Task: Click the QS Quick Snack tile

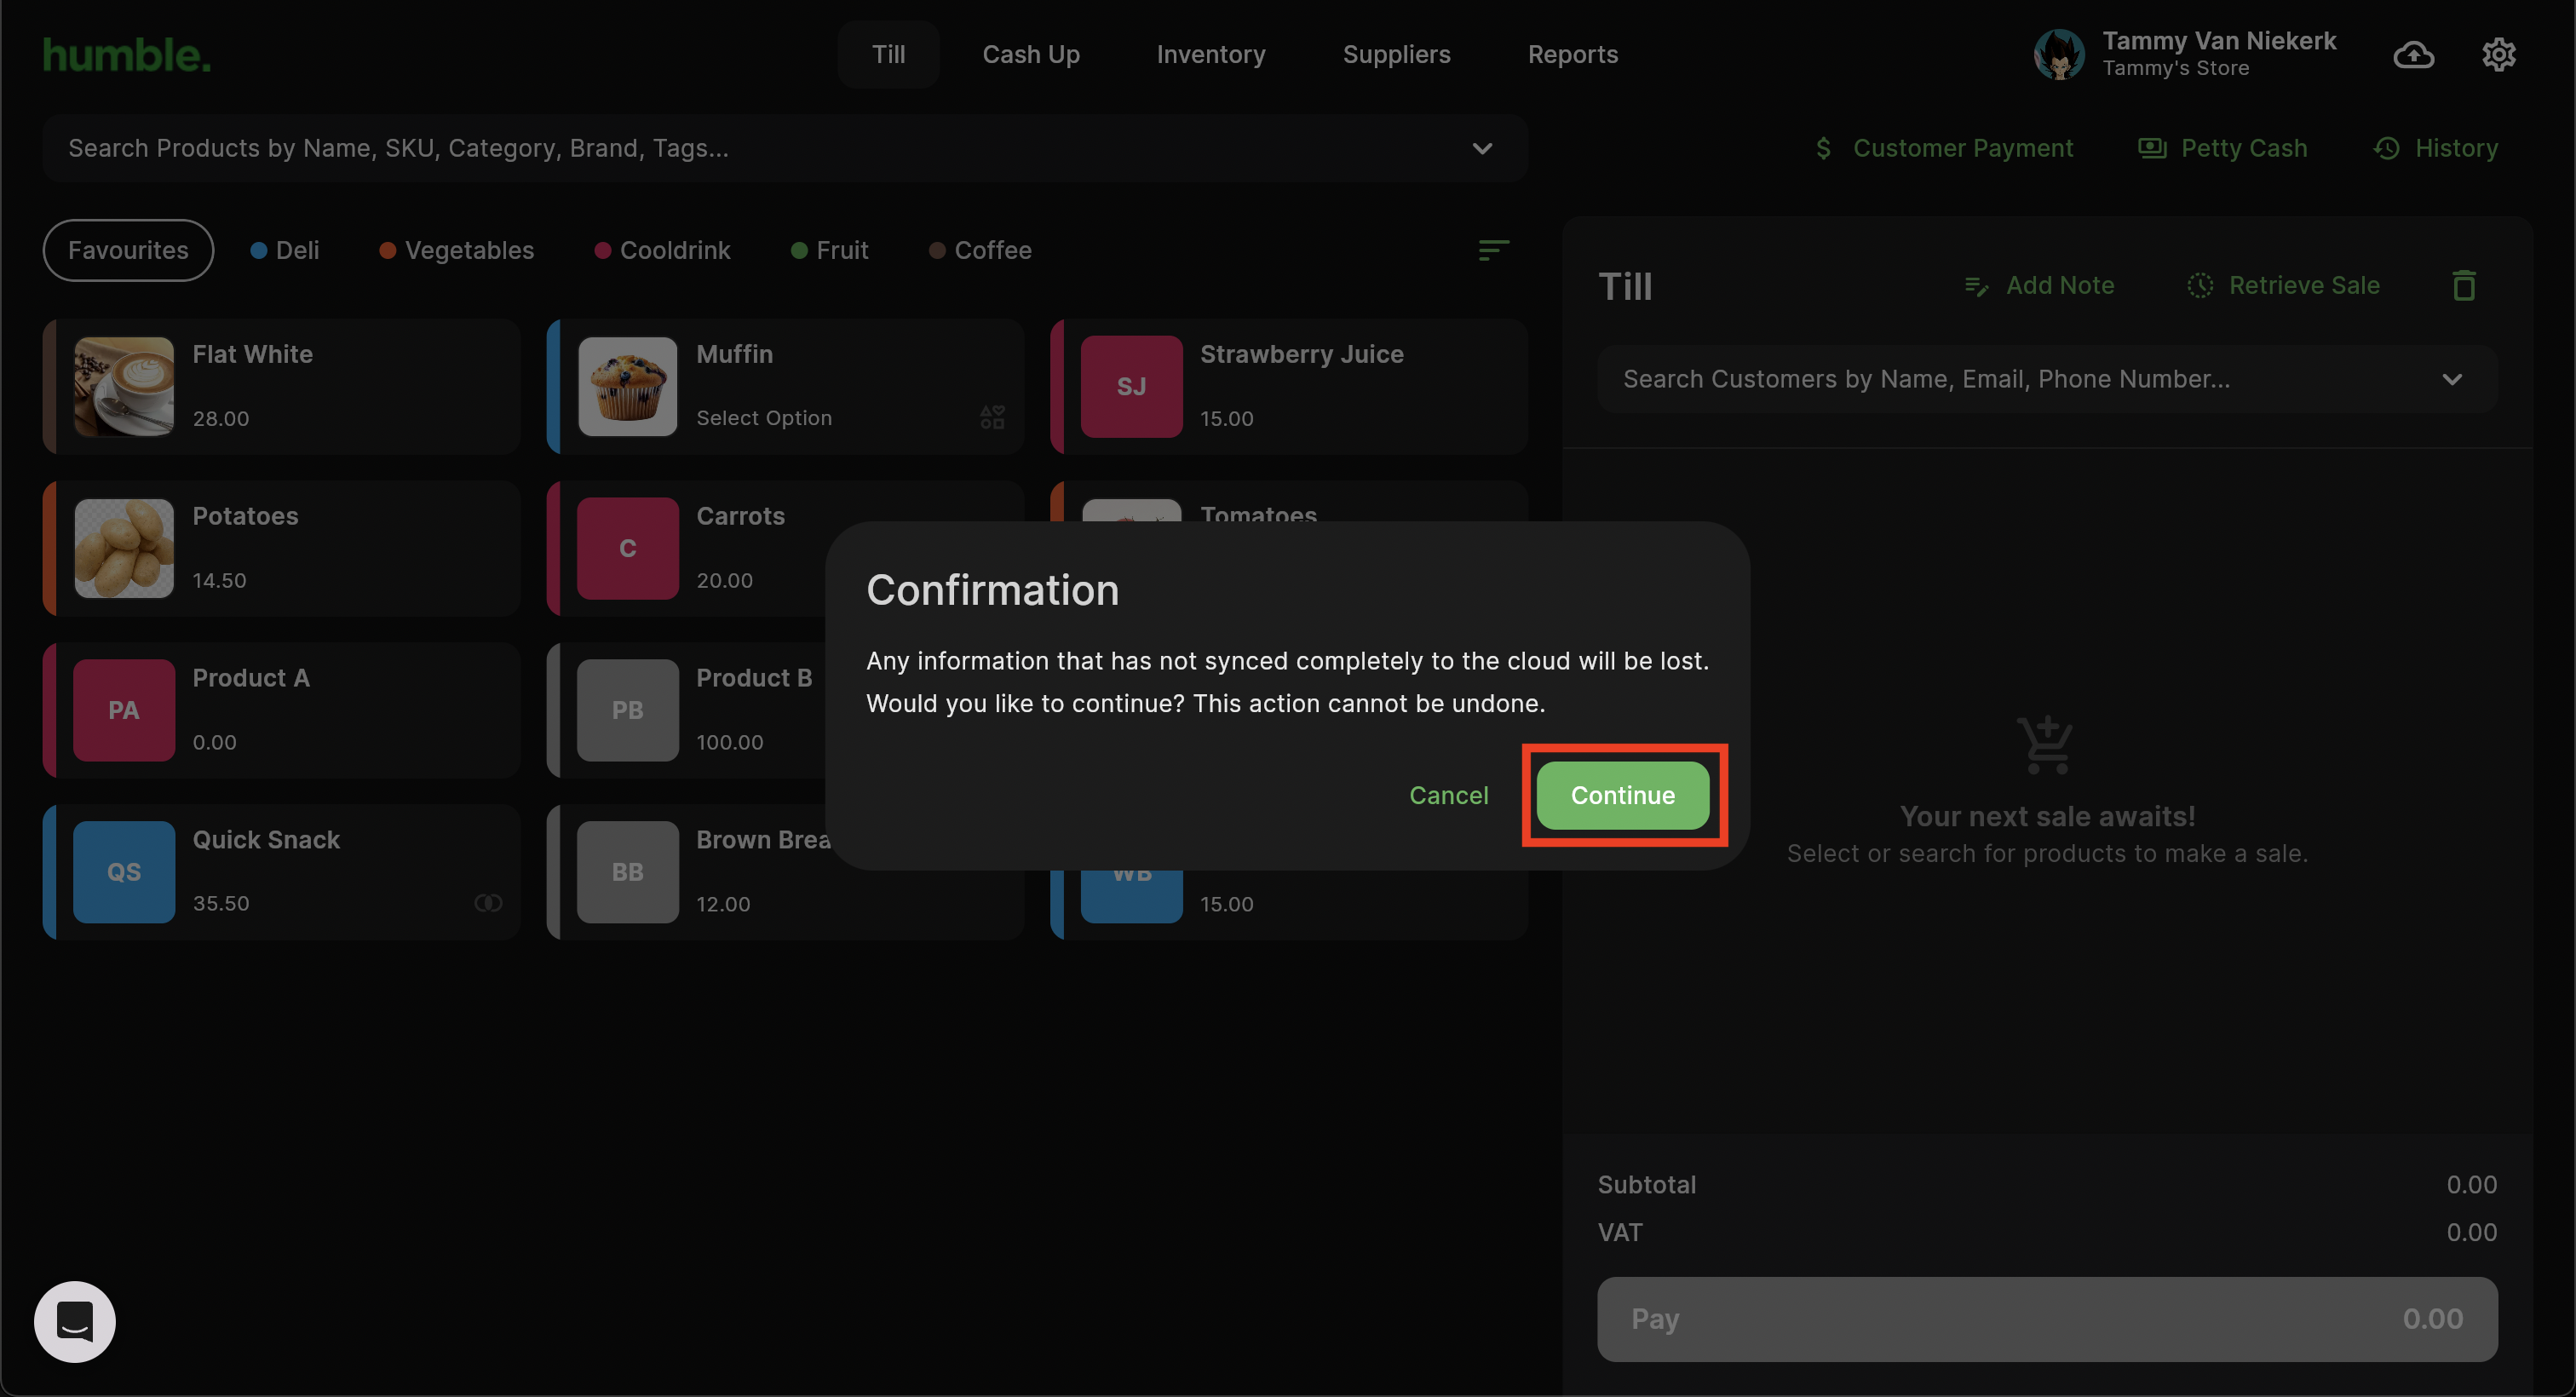Action: [x=124, y=872]
